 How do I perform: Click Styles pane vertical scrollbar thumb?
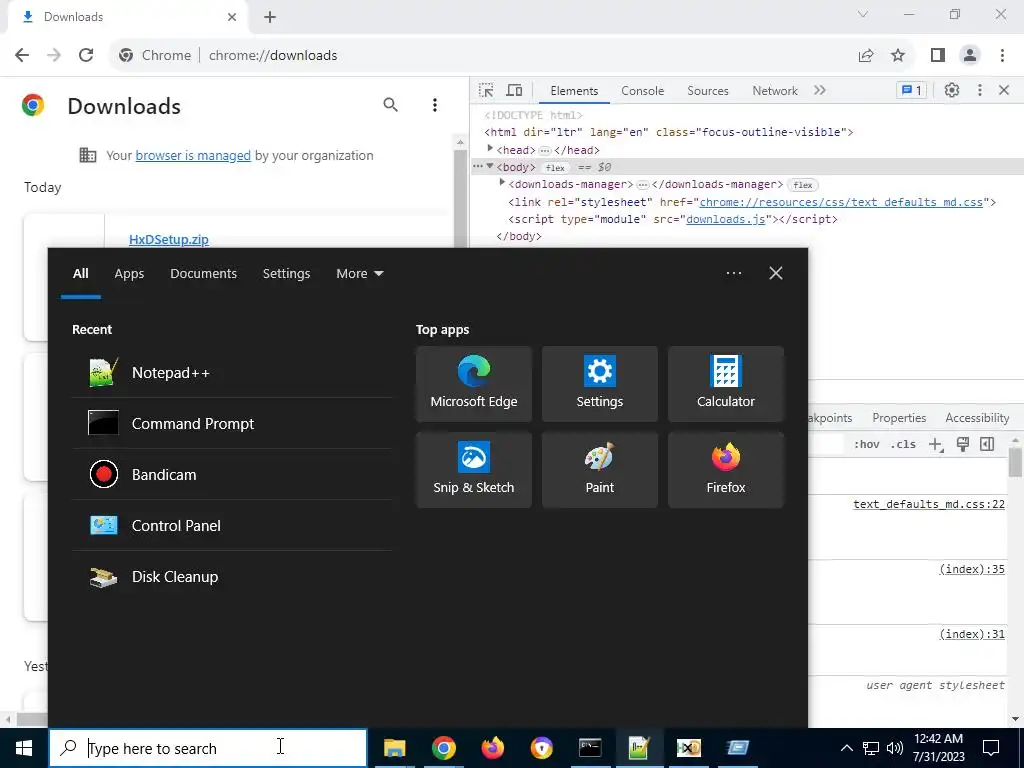point(1015,462)
